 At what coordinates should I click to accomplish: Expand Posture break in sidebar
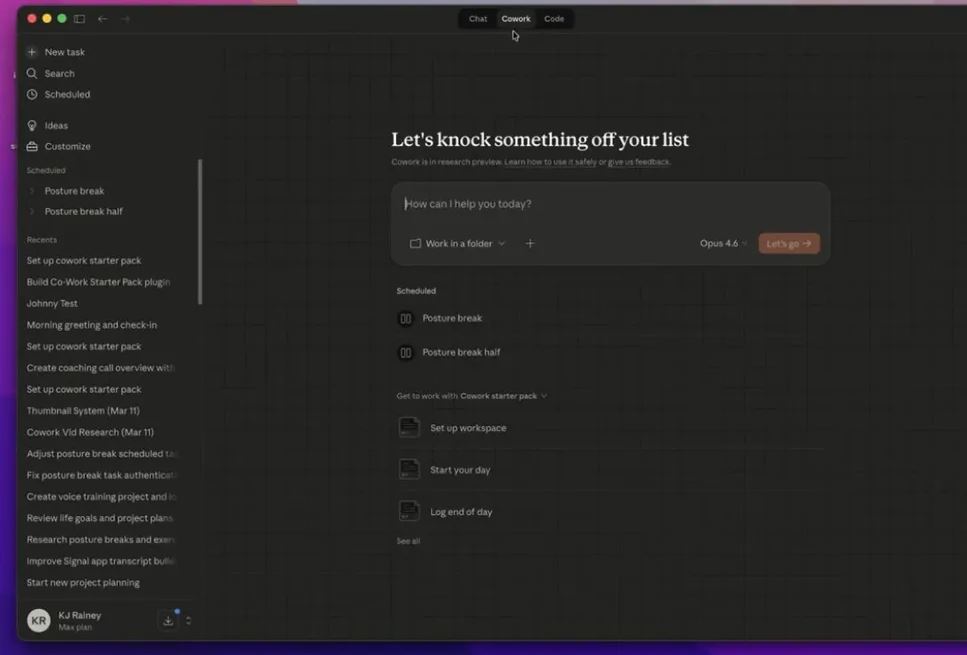tap(32, 191)
